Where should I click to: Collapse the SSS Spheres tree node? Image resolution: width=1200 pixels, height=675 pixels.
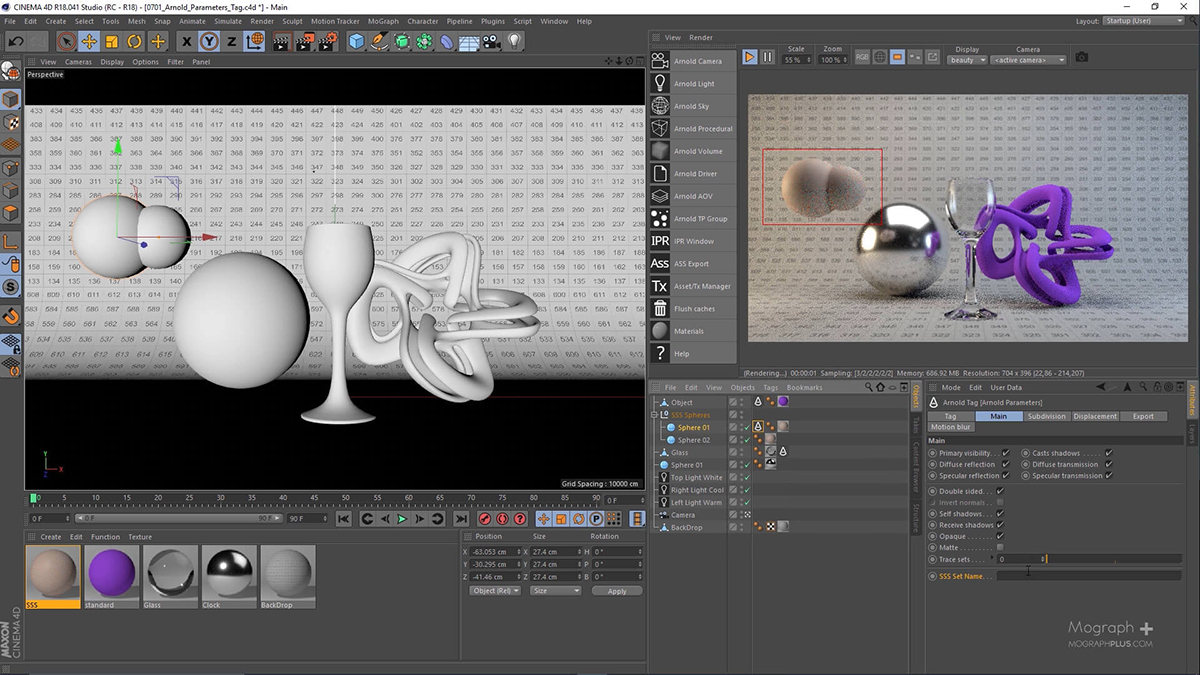tap(655, 415)
